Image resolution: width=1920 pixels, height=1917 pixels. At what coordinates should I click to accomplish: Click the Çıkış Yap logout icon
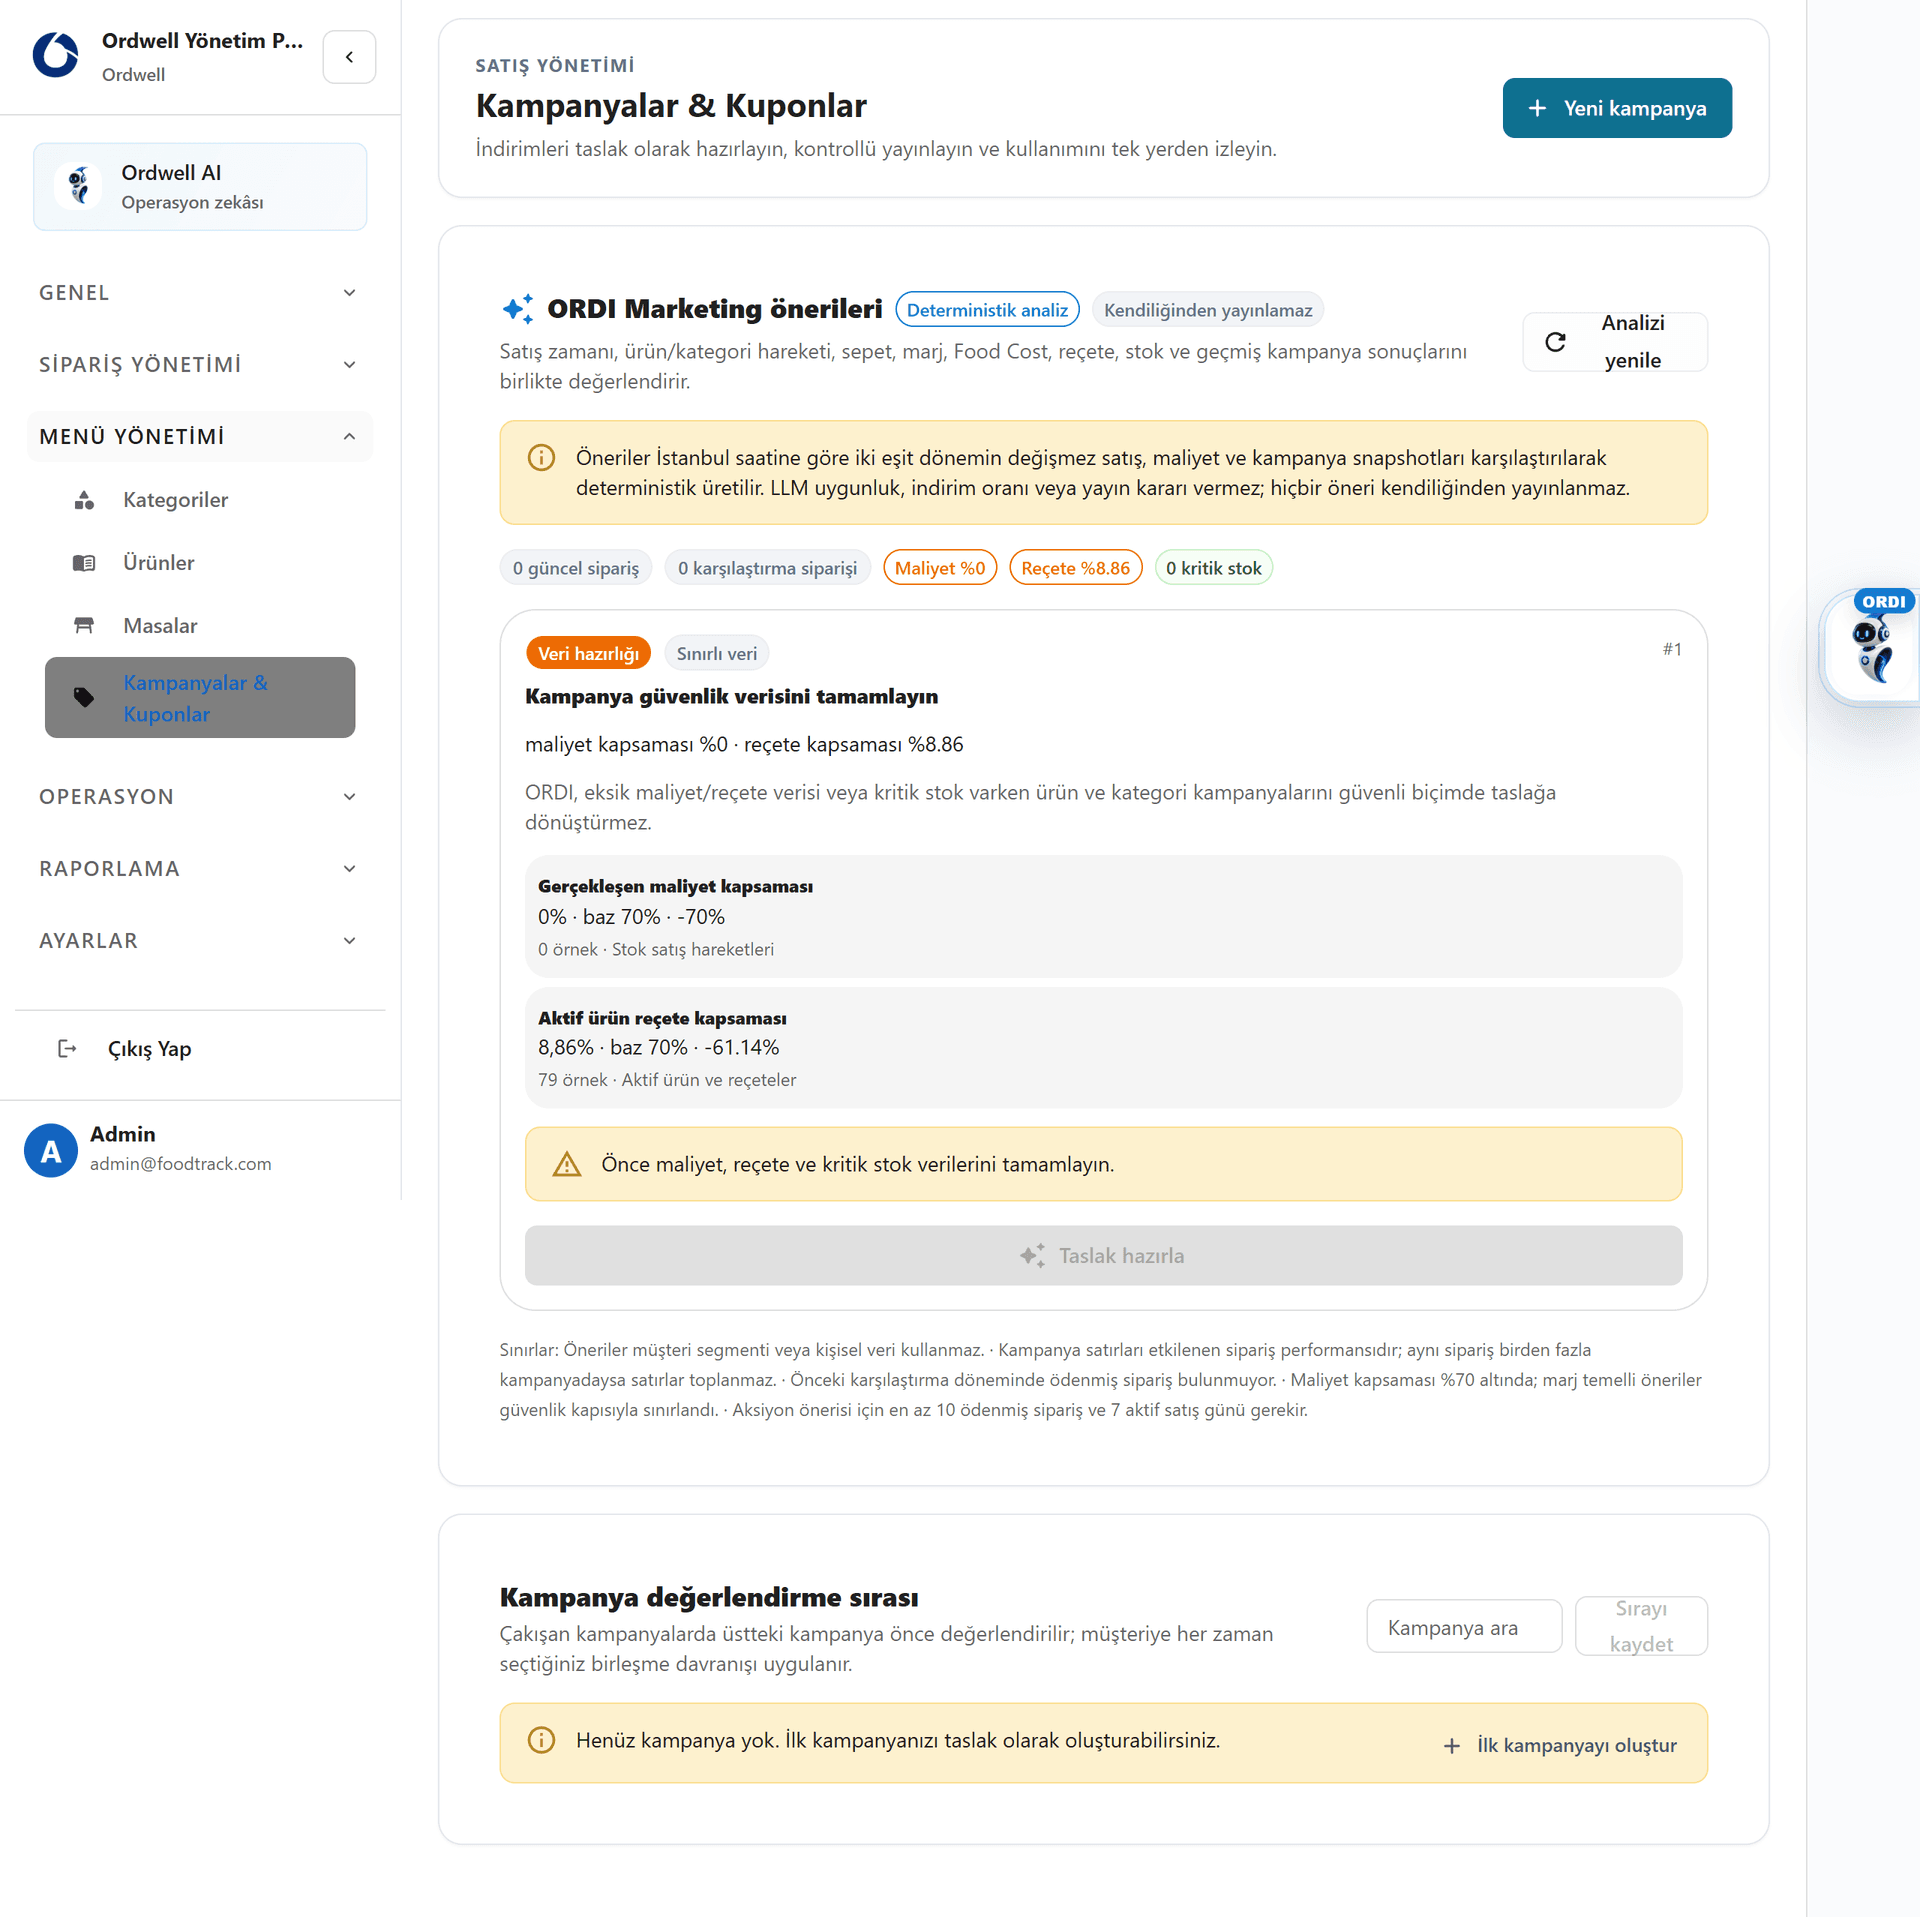point(67,1049)
